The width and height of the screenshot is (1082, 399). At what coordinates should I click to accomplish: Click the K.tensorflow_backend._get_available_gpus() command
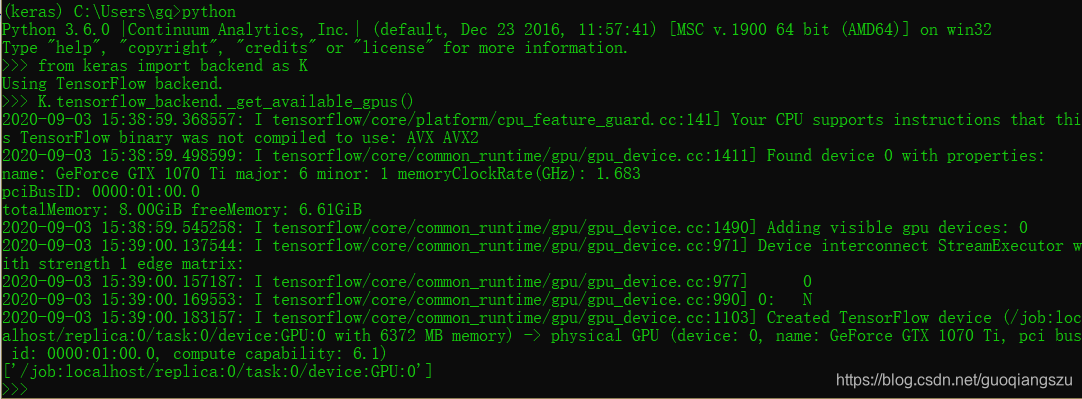coord(226,101)
